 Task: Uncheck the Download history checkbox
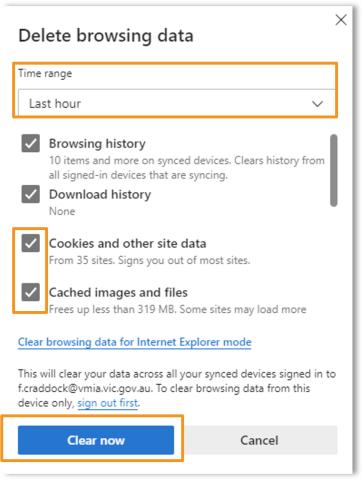tap(31, 194)
